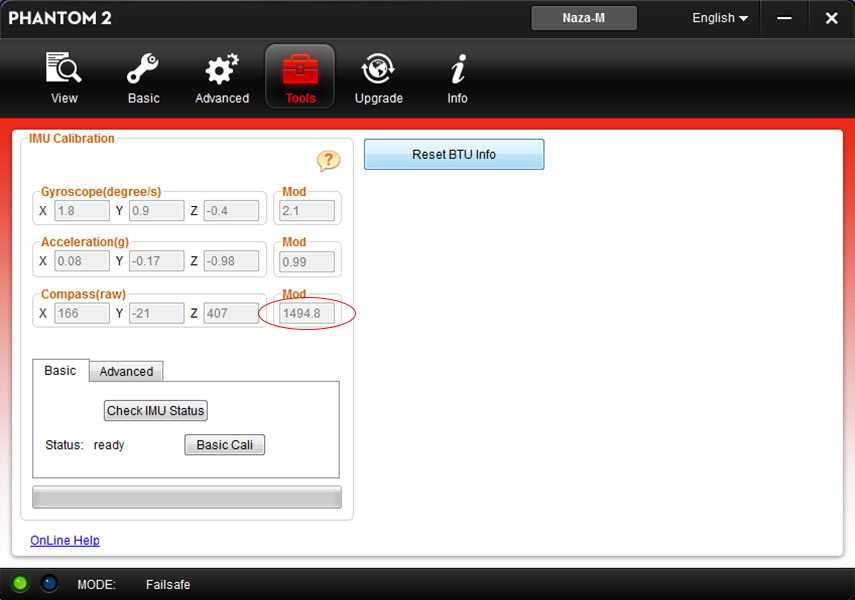The width and height of the screenshot is (855, 600).
Task: Click the Acceleration X field showing 0.08
Action: pyautogui.click(x=82, y=261)
